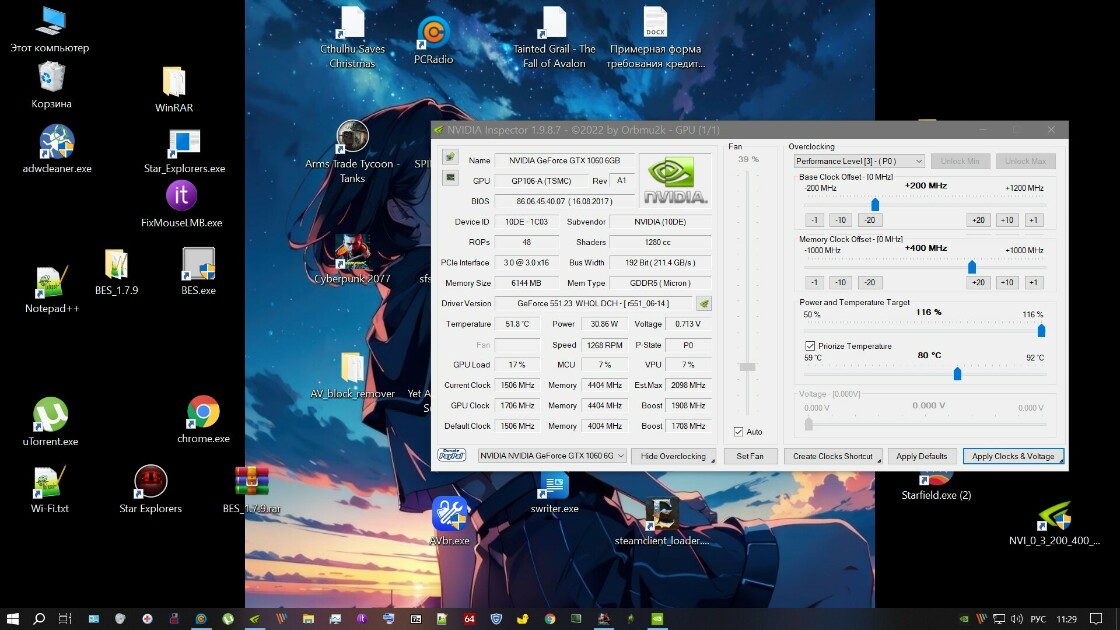
Task: Open the Notepad++ shortcut
Action: point(51,289)
